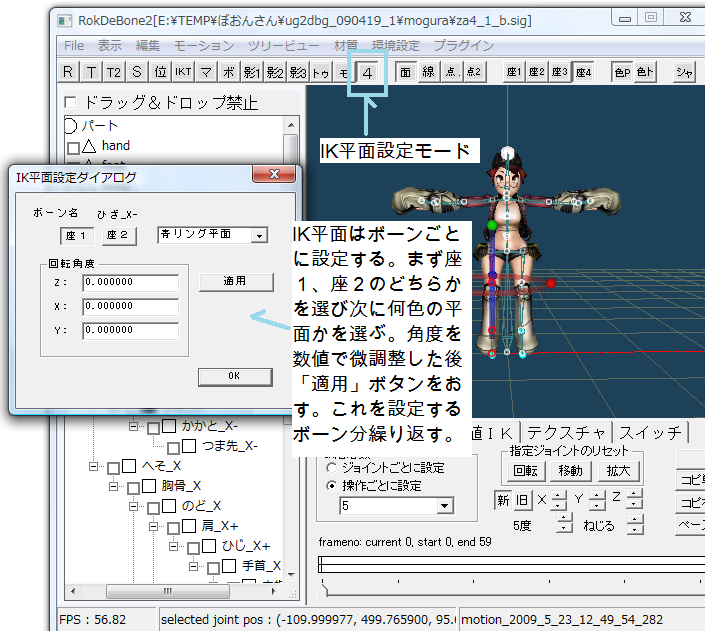This screenshot has height=631, width=705.
Task: Select the 座1 toolbar button
Action: [514, 72]
